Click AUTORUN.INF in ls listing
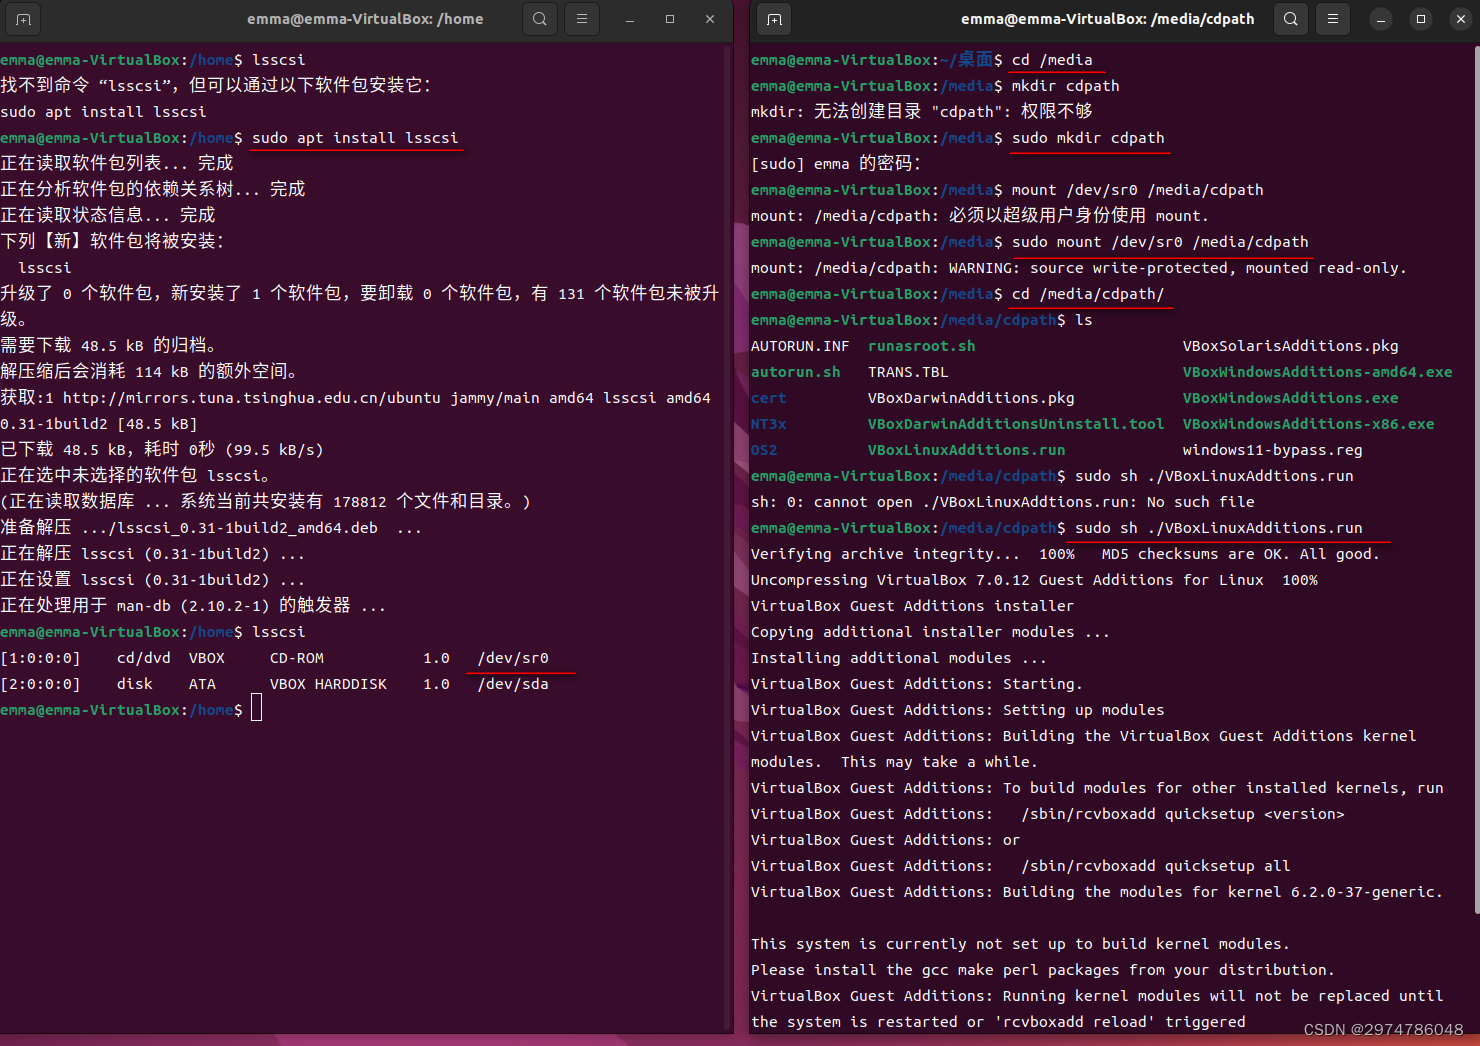 coord(800,346)
